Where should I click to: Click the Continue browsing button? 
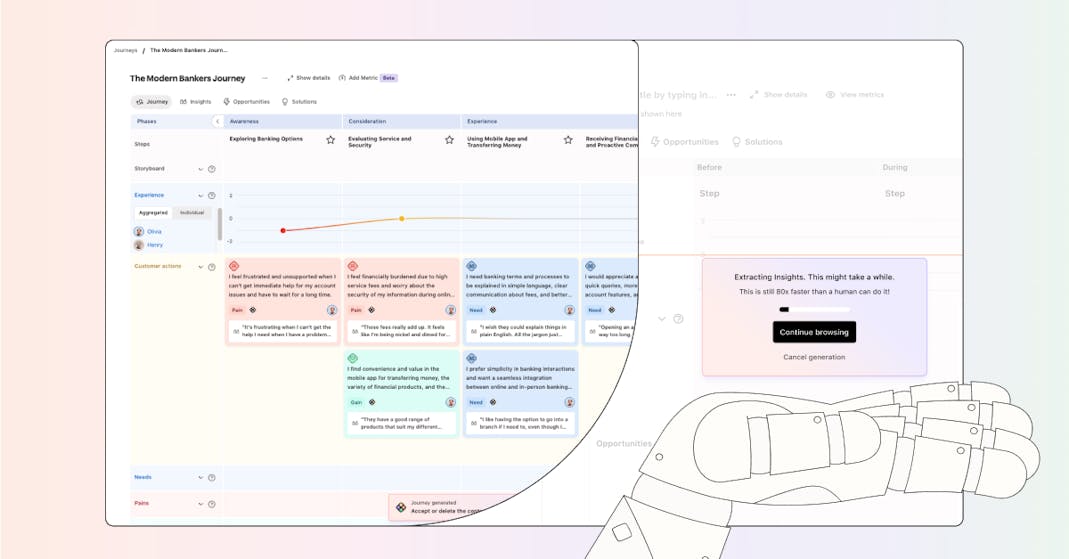(814, 332)
